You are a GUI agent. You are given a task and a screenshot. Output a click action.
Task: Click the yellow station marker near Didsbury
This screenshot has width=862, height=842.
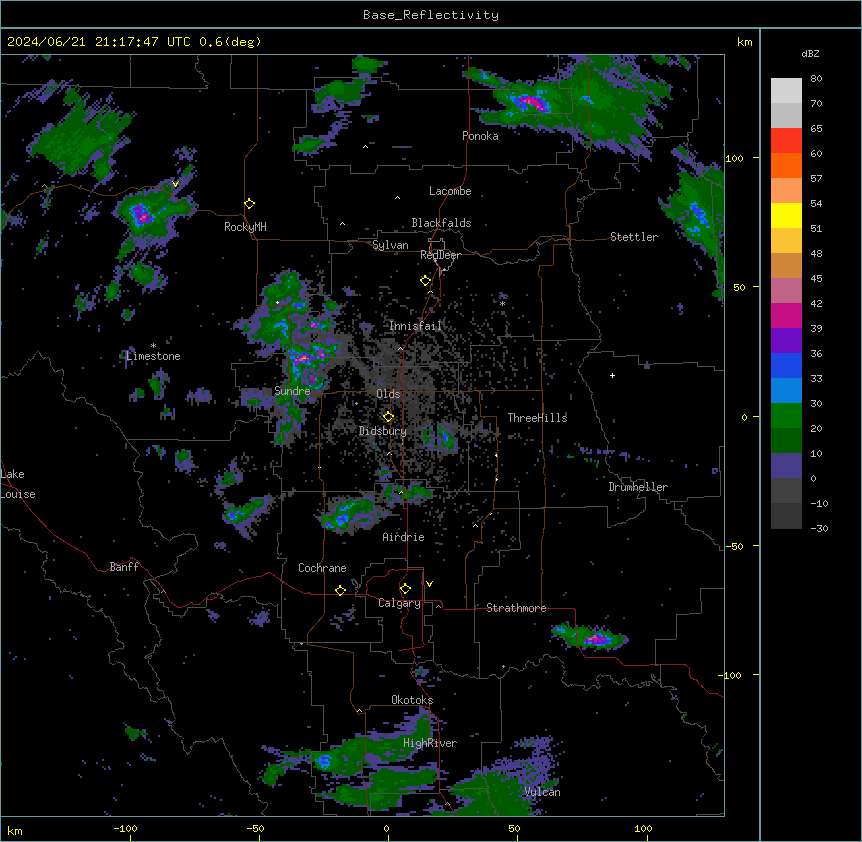[388, 416]
